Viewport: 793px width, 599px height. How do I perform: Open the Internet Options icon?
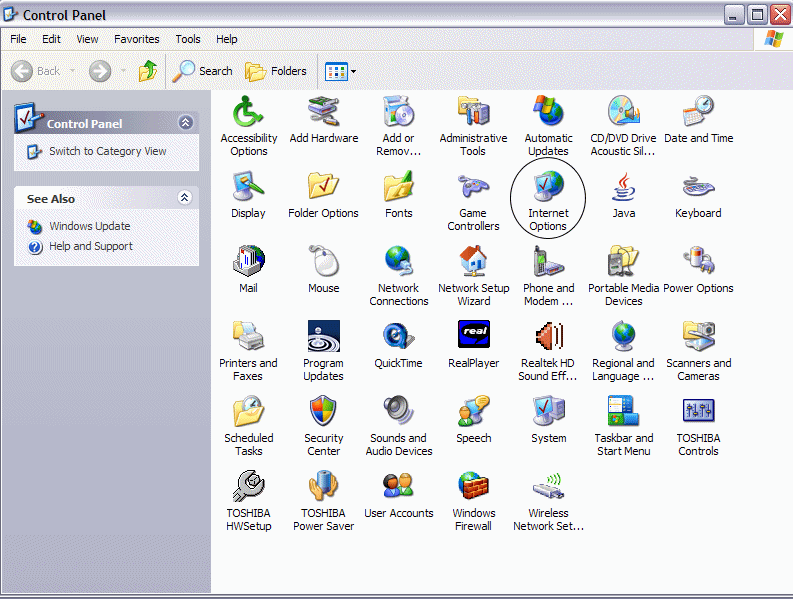[x=548, y=187]
